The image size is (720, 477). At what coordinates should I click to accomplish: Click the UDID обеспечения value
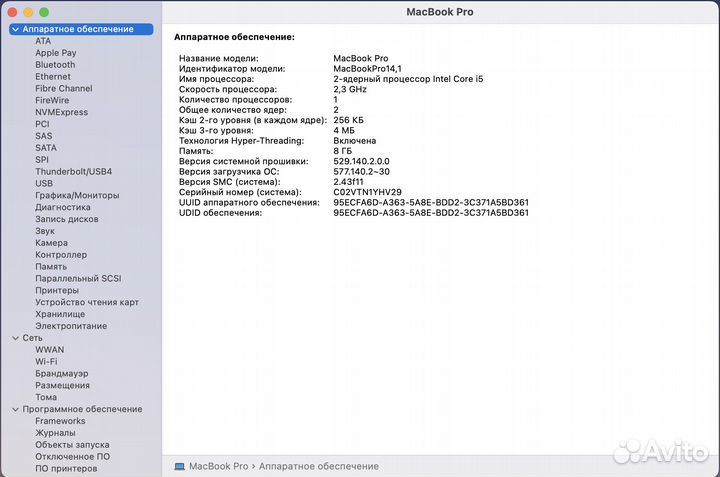(431, 213)
